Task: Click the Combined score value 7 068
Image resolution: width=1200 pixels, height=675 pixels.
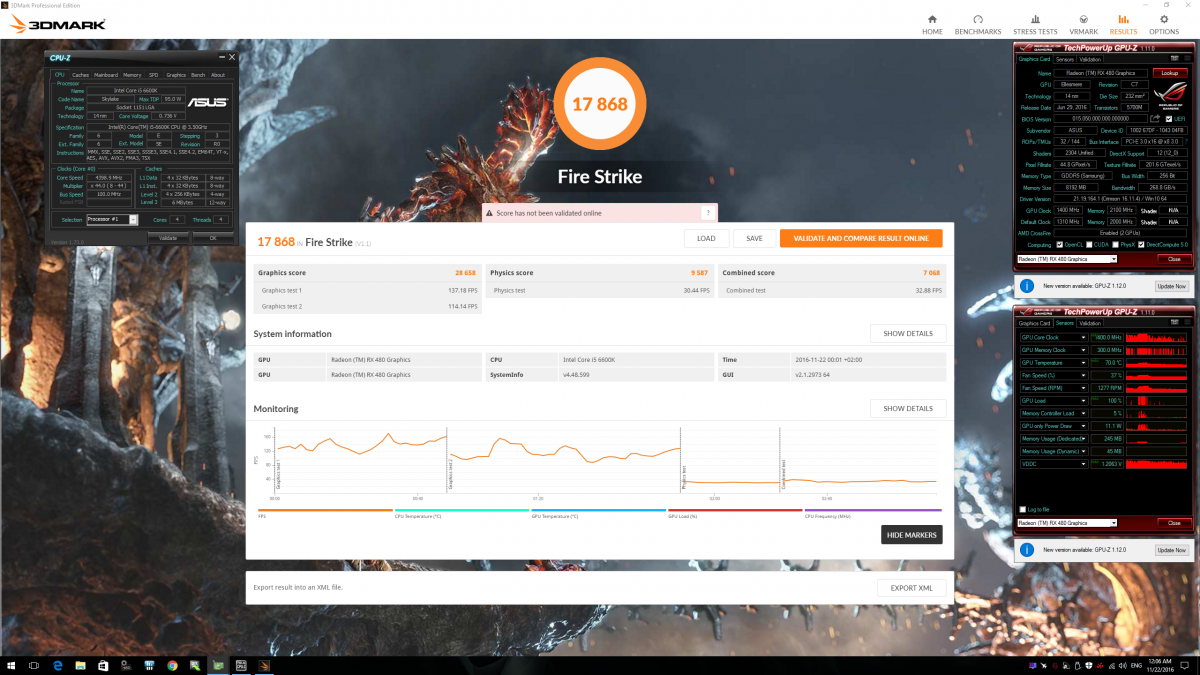Action: coord(931,272)
